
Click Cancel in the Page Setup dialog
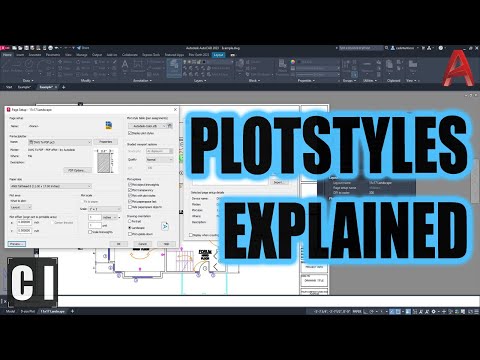click(142, 244)
